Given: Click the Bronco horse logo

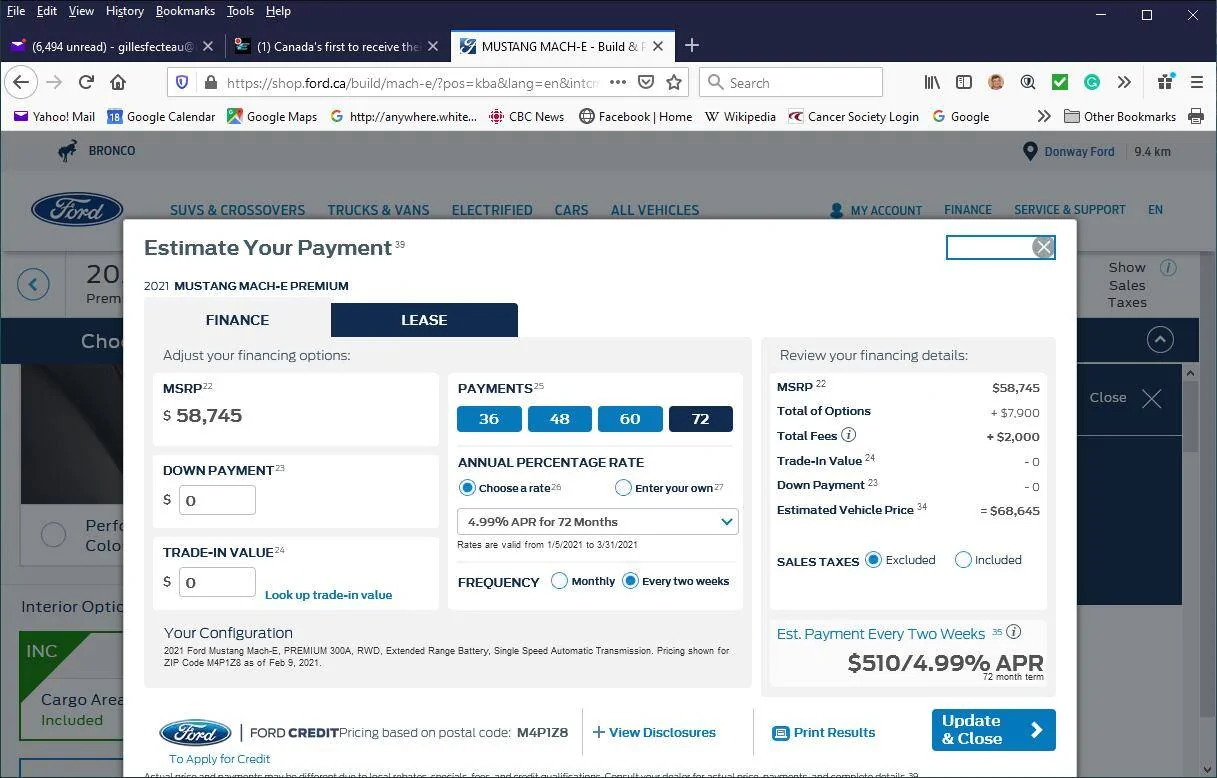Looking at the screenshot, I should 67,151.
